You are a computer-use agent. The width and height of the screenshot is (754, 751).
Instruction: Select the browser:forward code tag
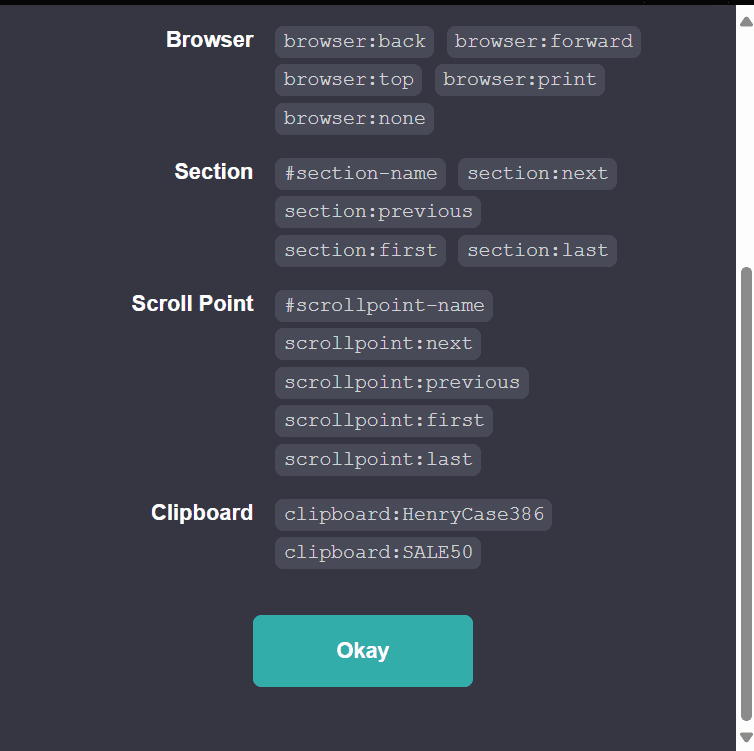click(543, 42)
